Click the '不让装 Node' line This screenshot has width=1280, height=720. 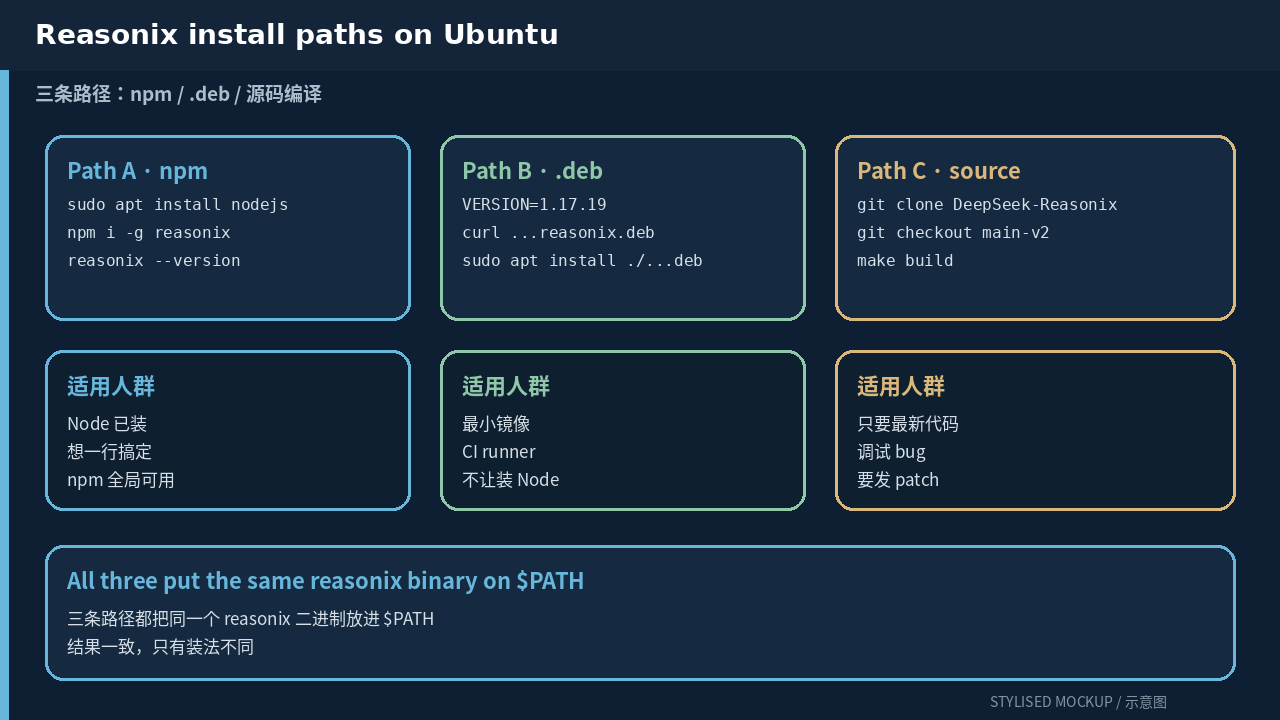(511, 480)
